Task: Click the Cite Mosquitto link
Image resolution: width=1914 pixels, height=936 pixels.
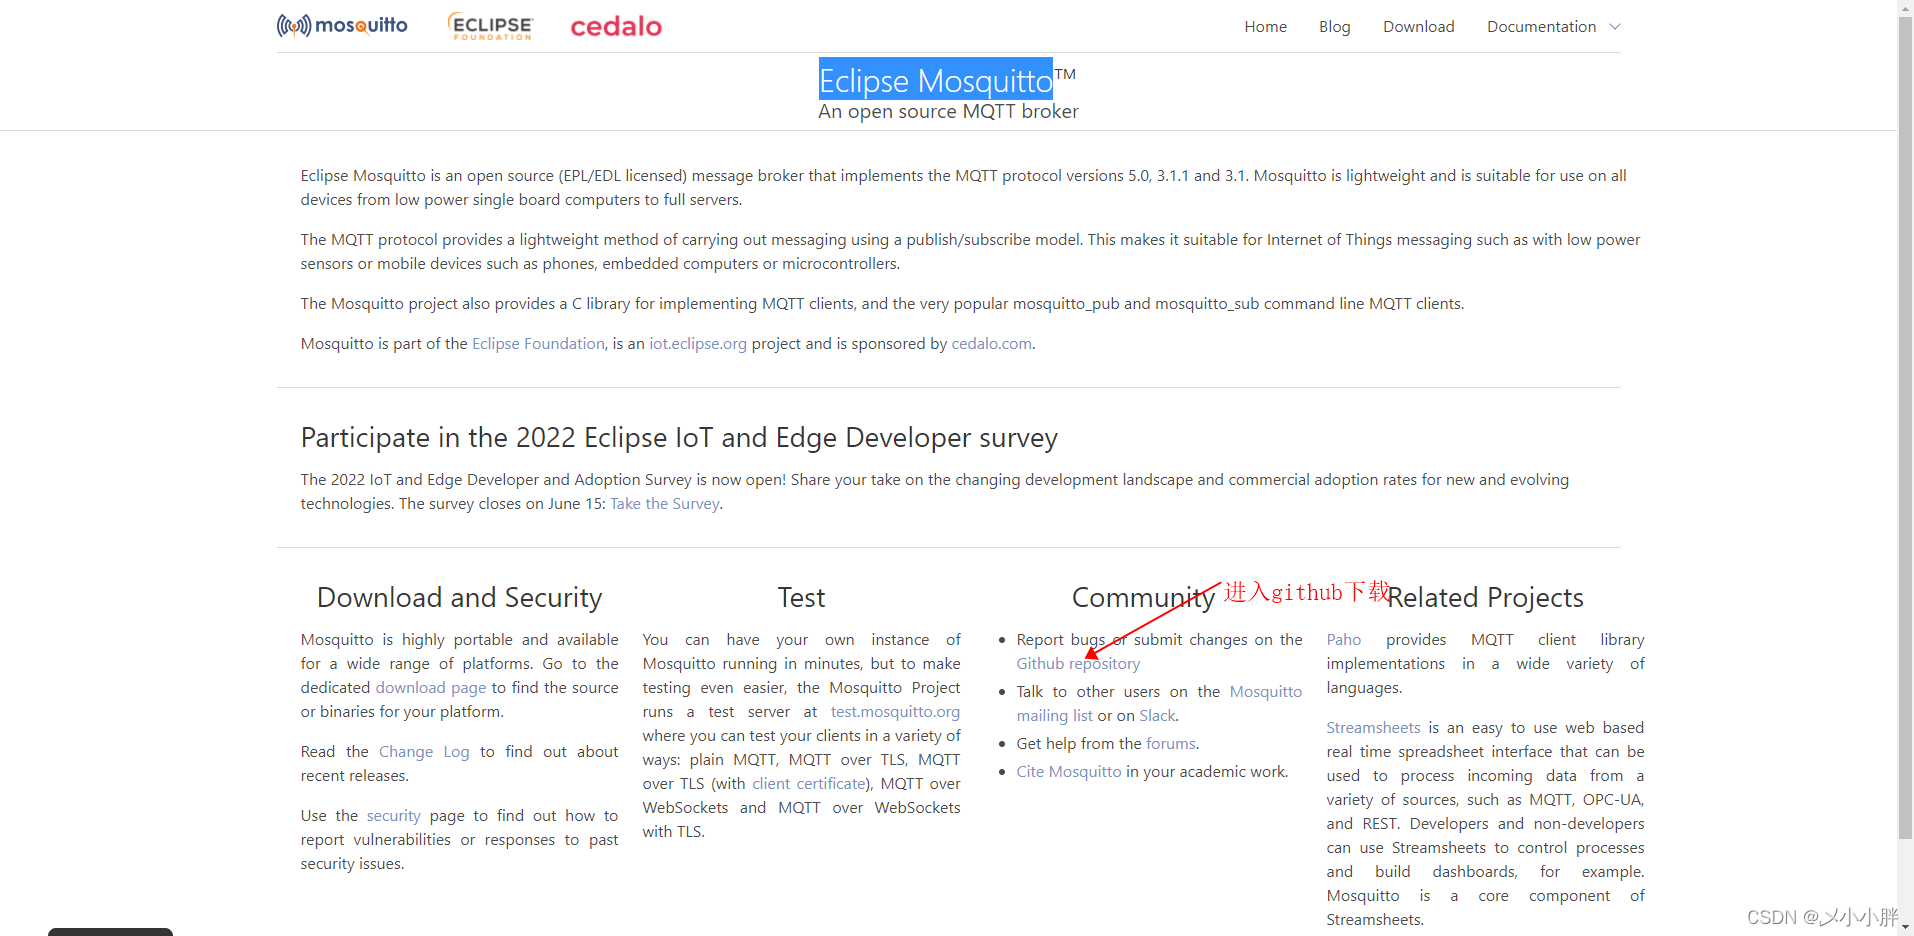Action: (x=1069, y=771)
